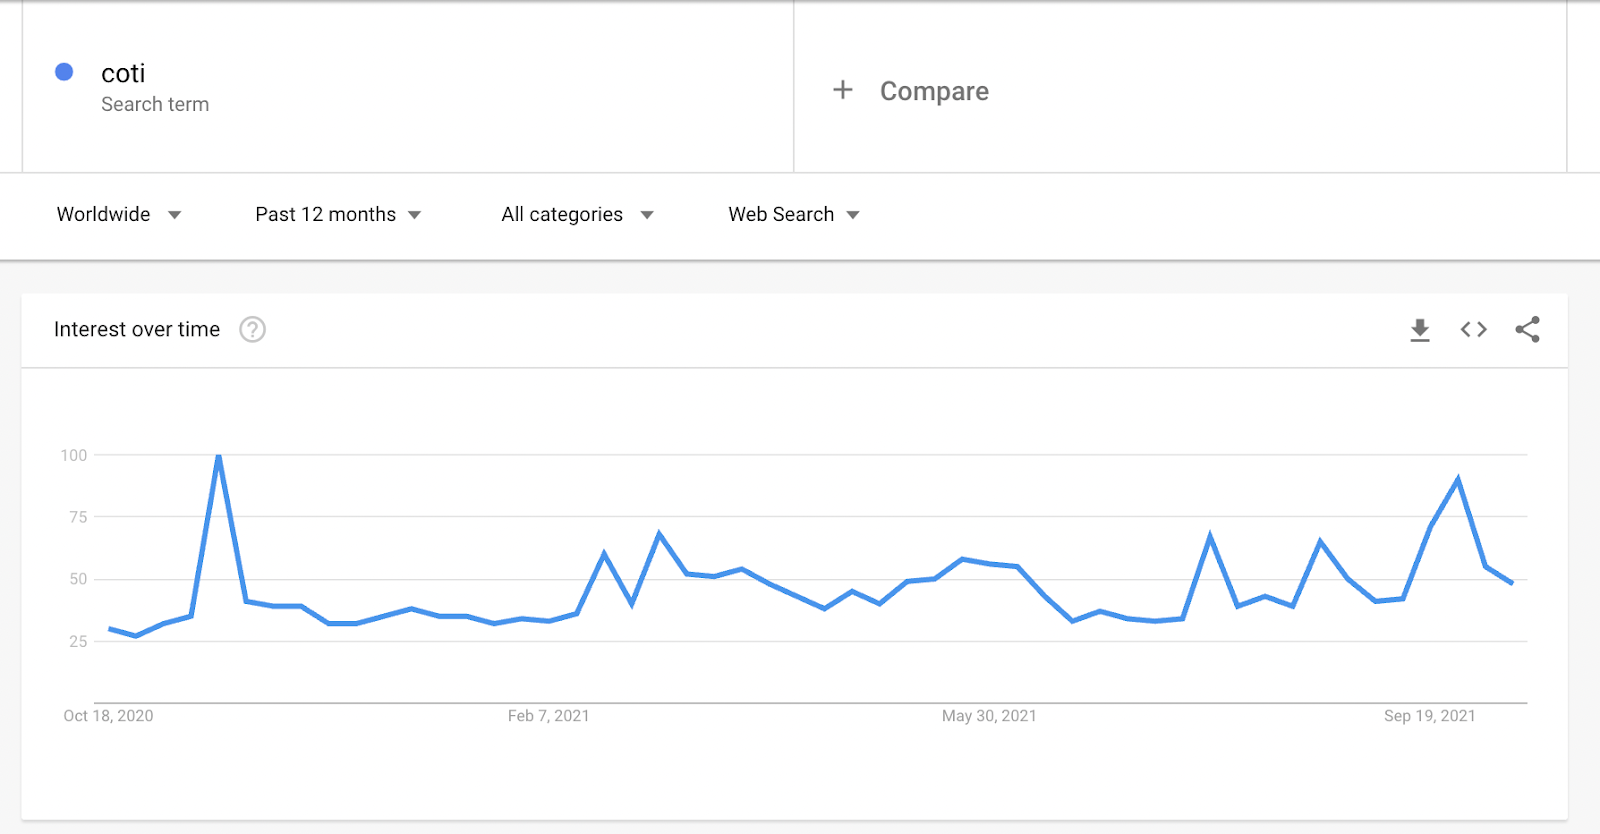The height and width of the screenshot is (834, 1600).
Task: Select the May 30, 2021 axis label
Action: pyautogui.click(x=989, y=716)
